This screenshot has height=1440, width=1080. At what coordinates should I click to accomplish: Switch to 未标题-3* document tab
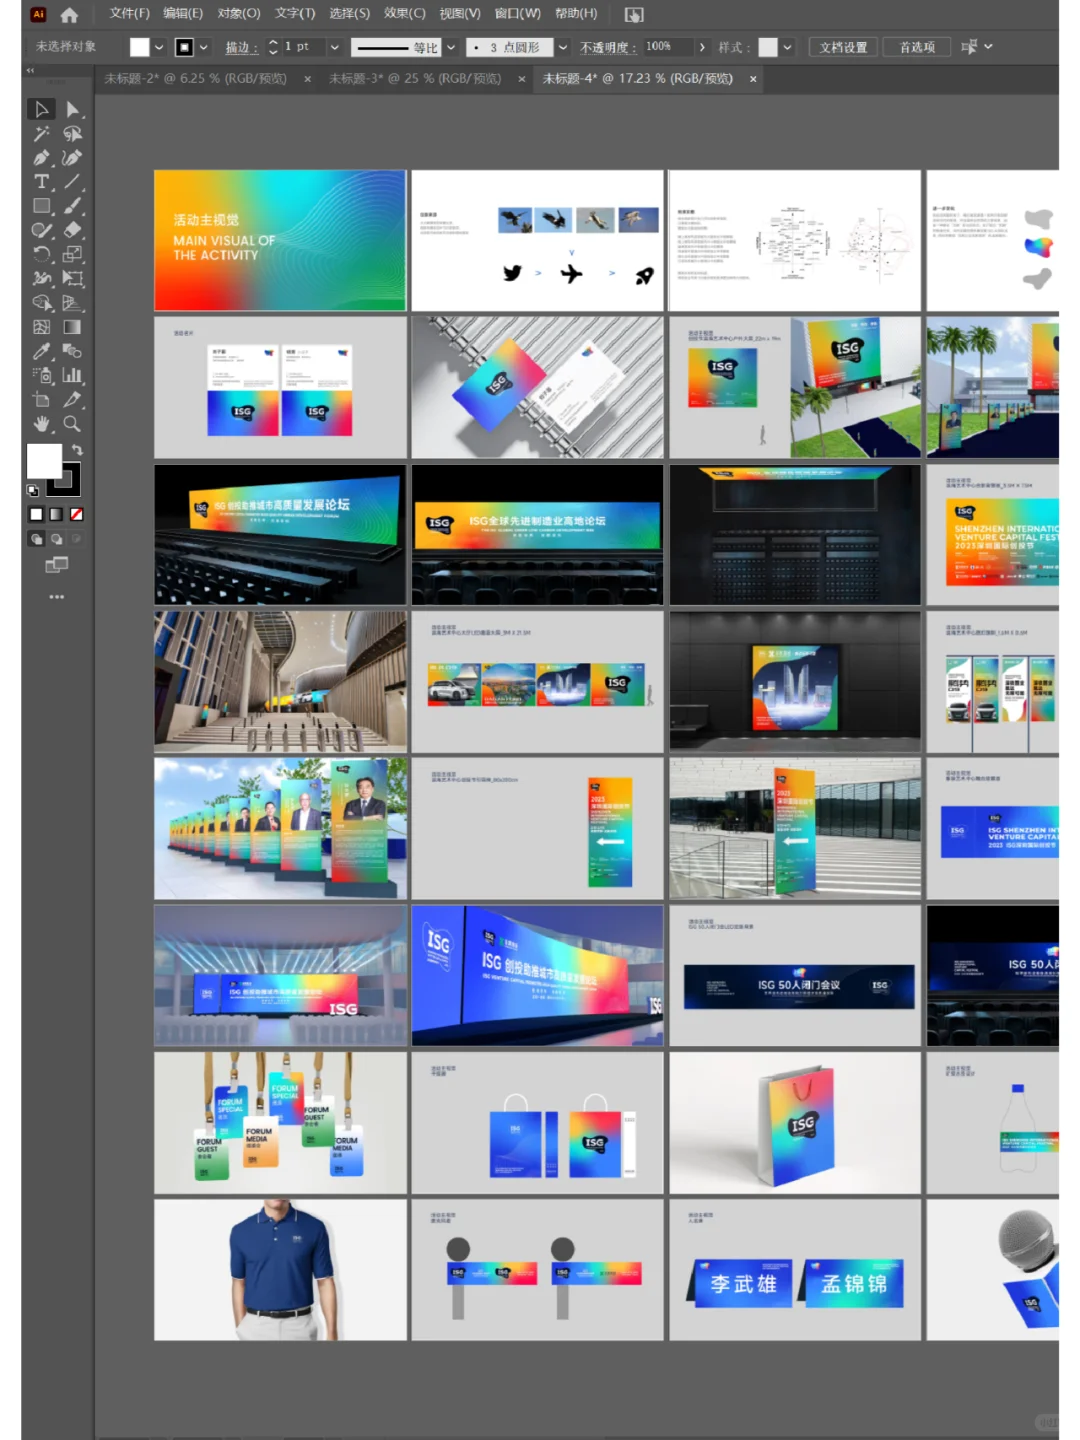(x=415, y=78)
